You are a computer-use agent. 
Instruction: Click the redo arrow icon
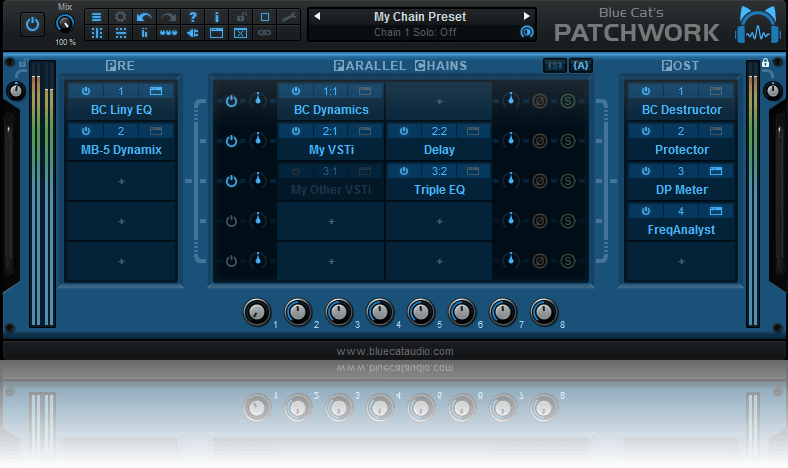pos(168,17)
